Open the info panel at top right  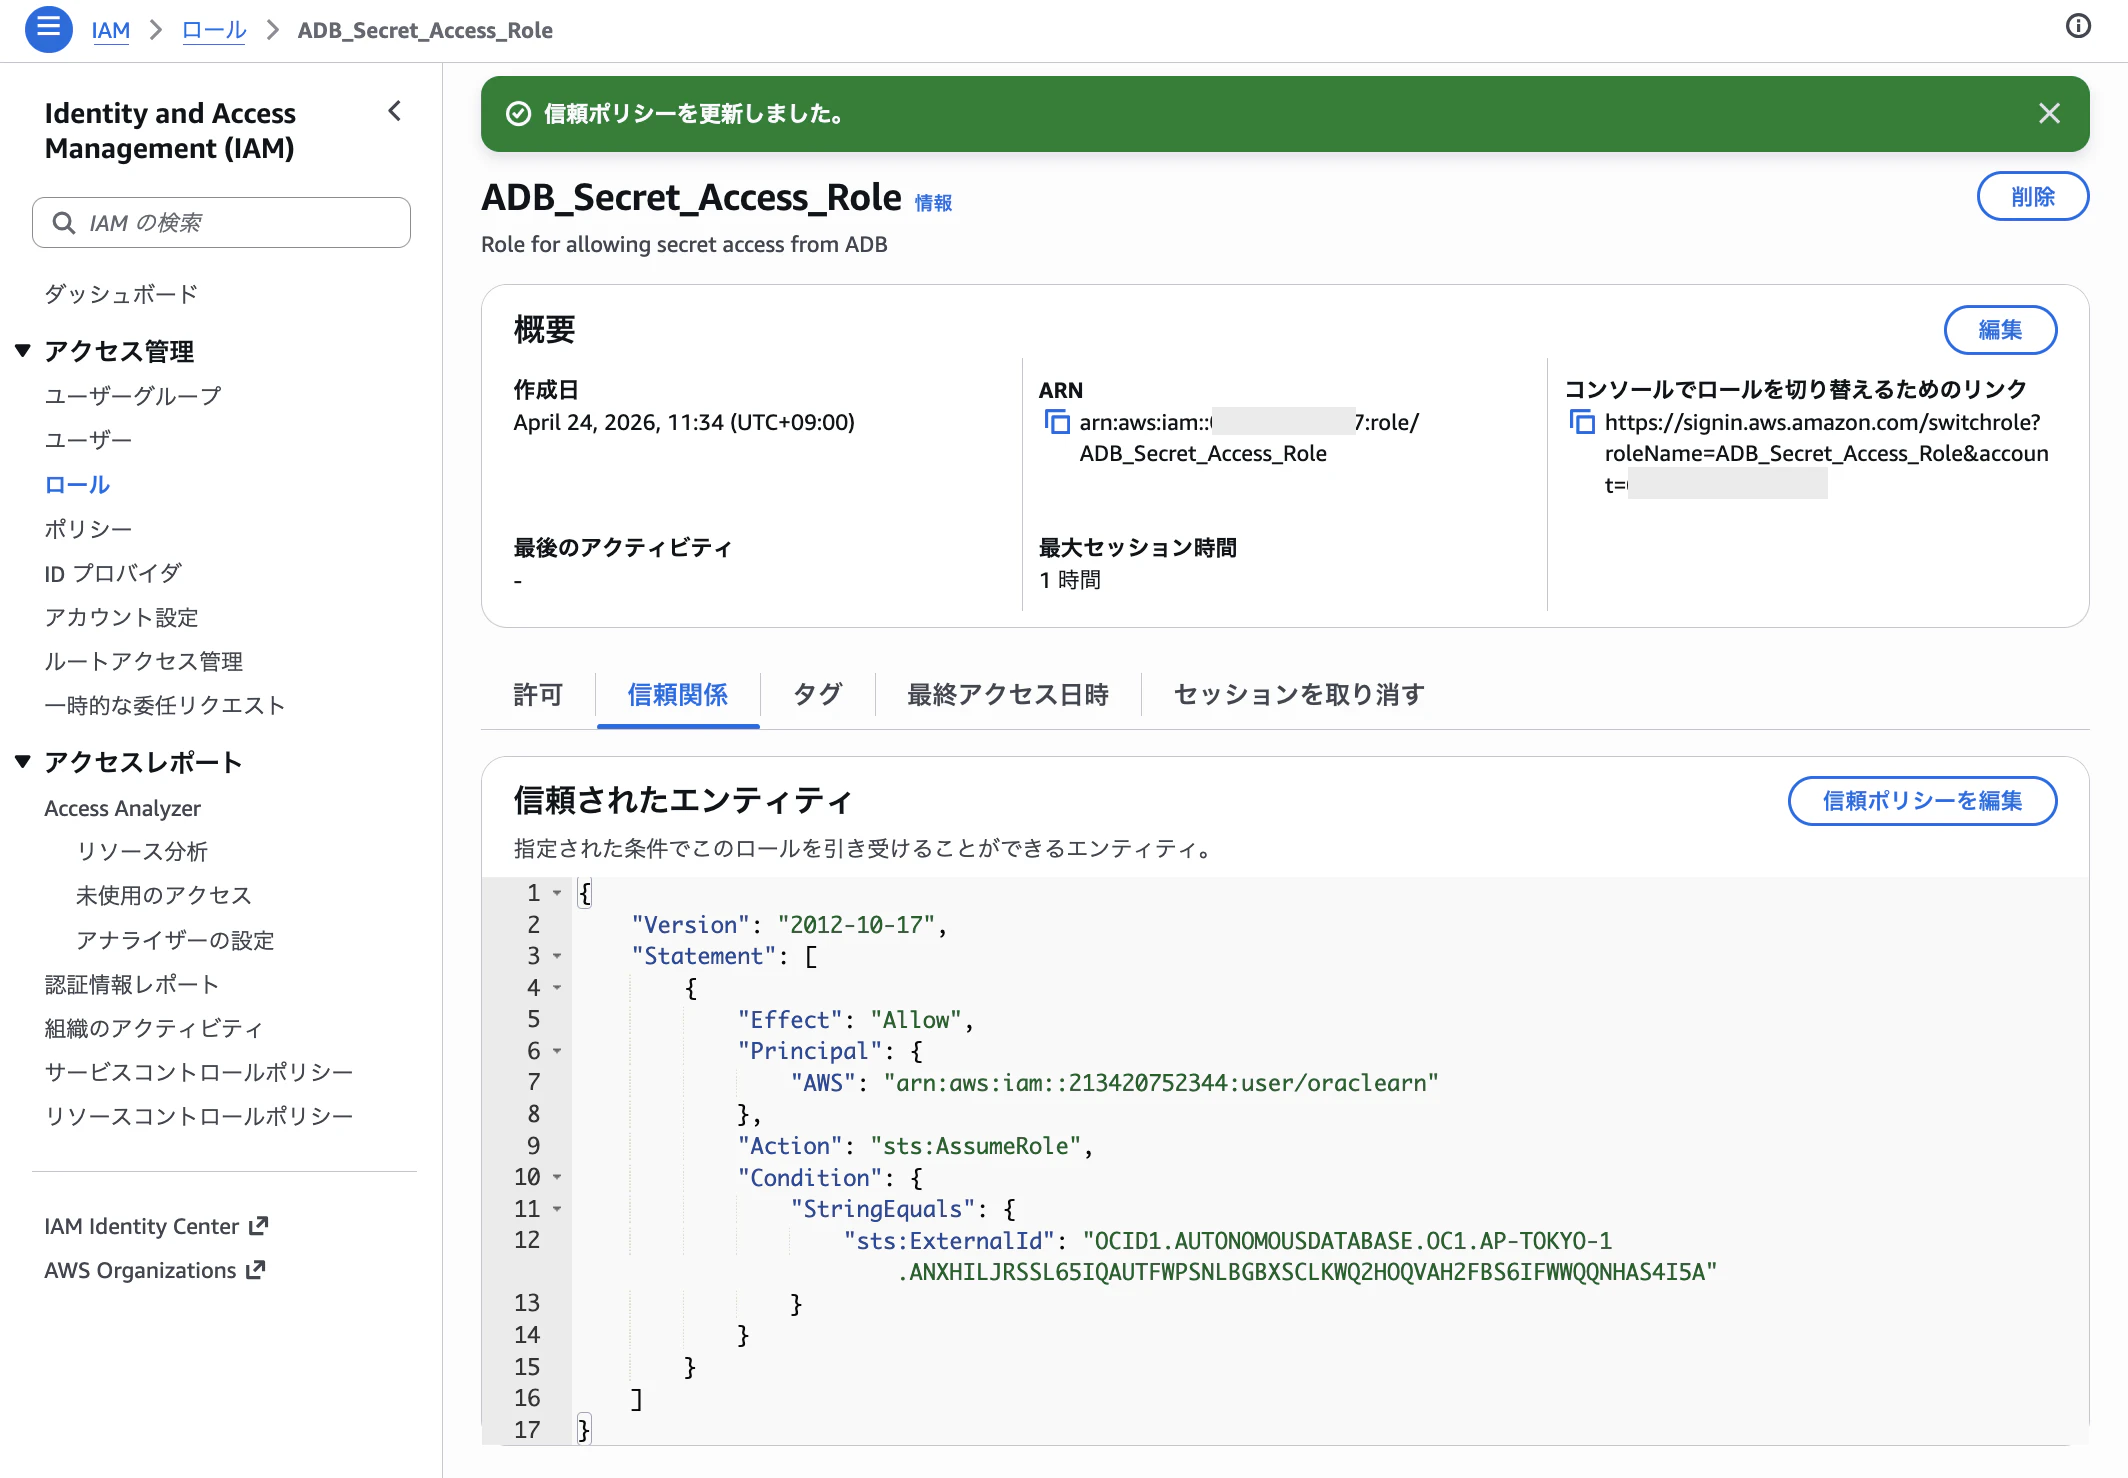coord(2077,26)
